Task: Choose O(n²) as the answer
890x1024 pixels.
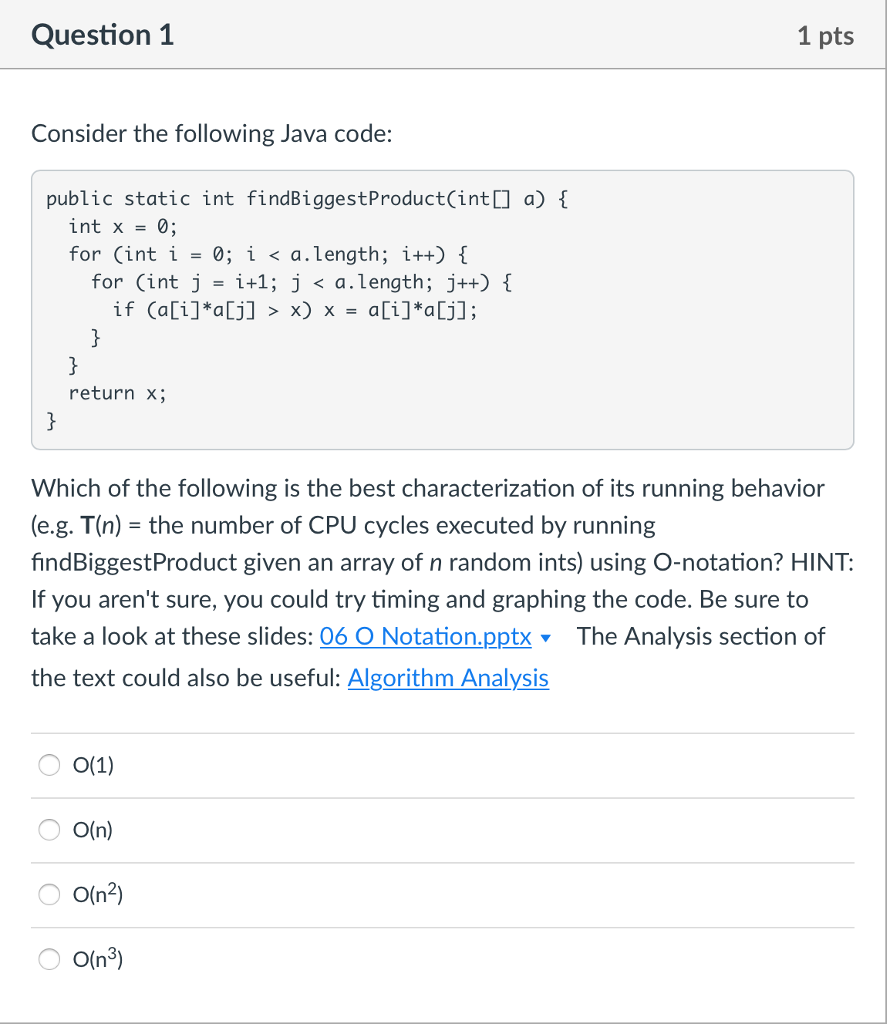Action: 48,894
